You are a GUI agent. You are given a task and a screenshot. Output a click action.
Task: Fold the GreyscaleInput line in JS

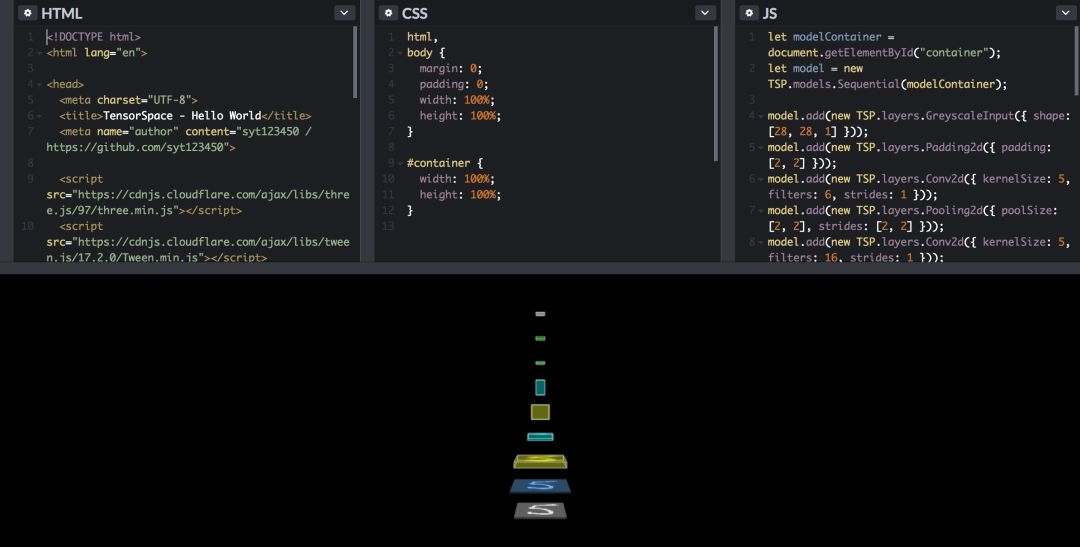click(761, 117)
